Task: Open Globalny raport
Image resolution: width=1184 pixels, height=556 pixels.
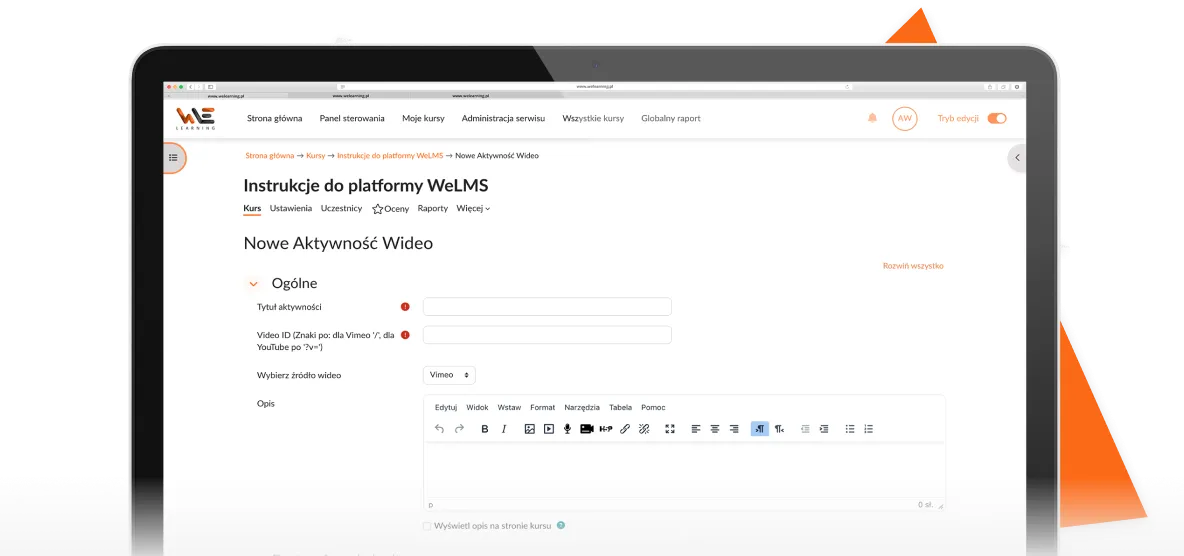Action: 671,119
